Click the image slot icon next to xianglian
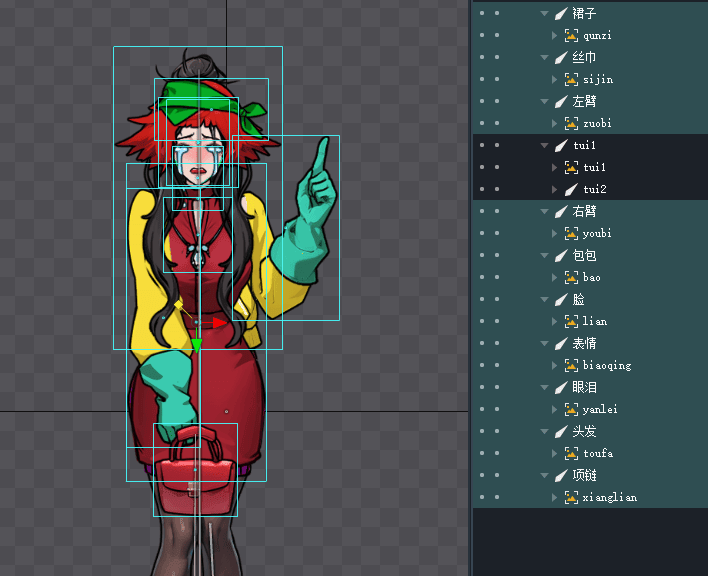The image size is (708, 576). [x=571, y=497]
